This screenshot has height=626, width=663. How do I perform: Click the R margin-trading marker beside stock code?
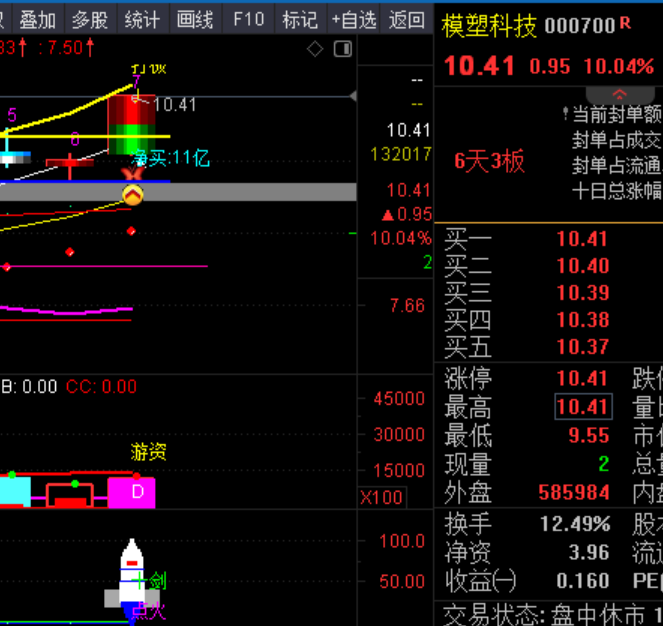coord(625,23)
